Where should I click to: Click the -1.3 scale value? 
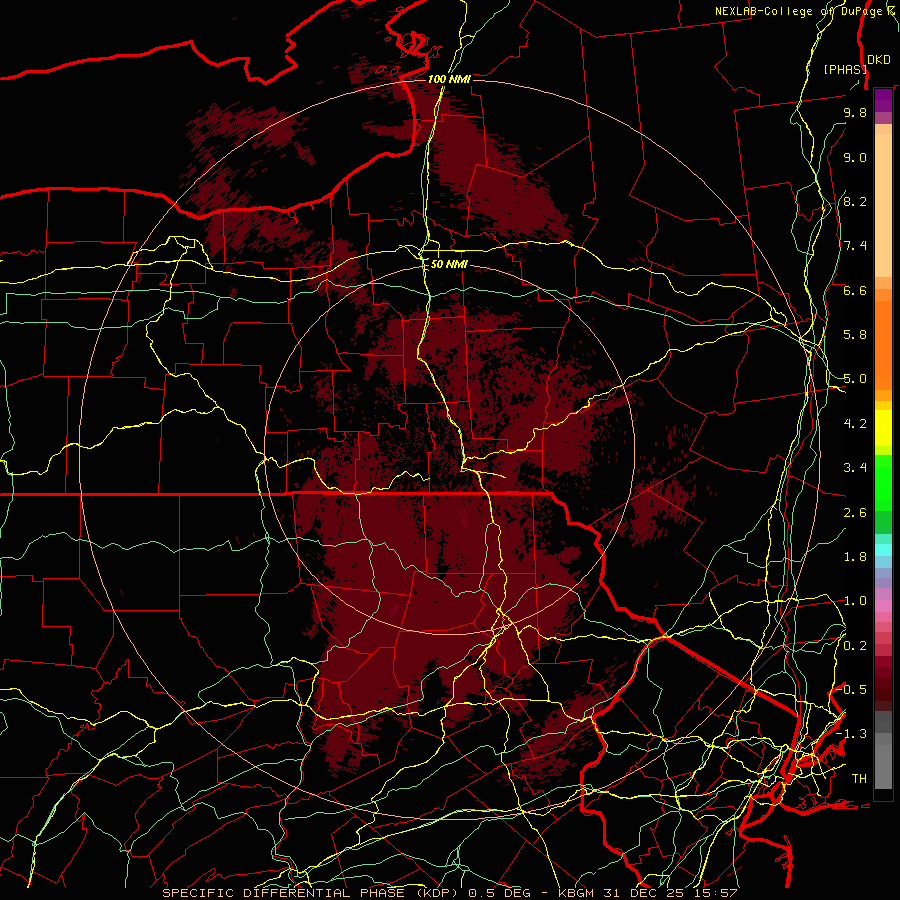pyautogui.click(x=852, y=734)
